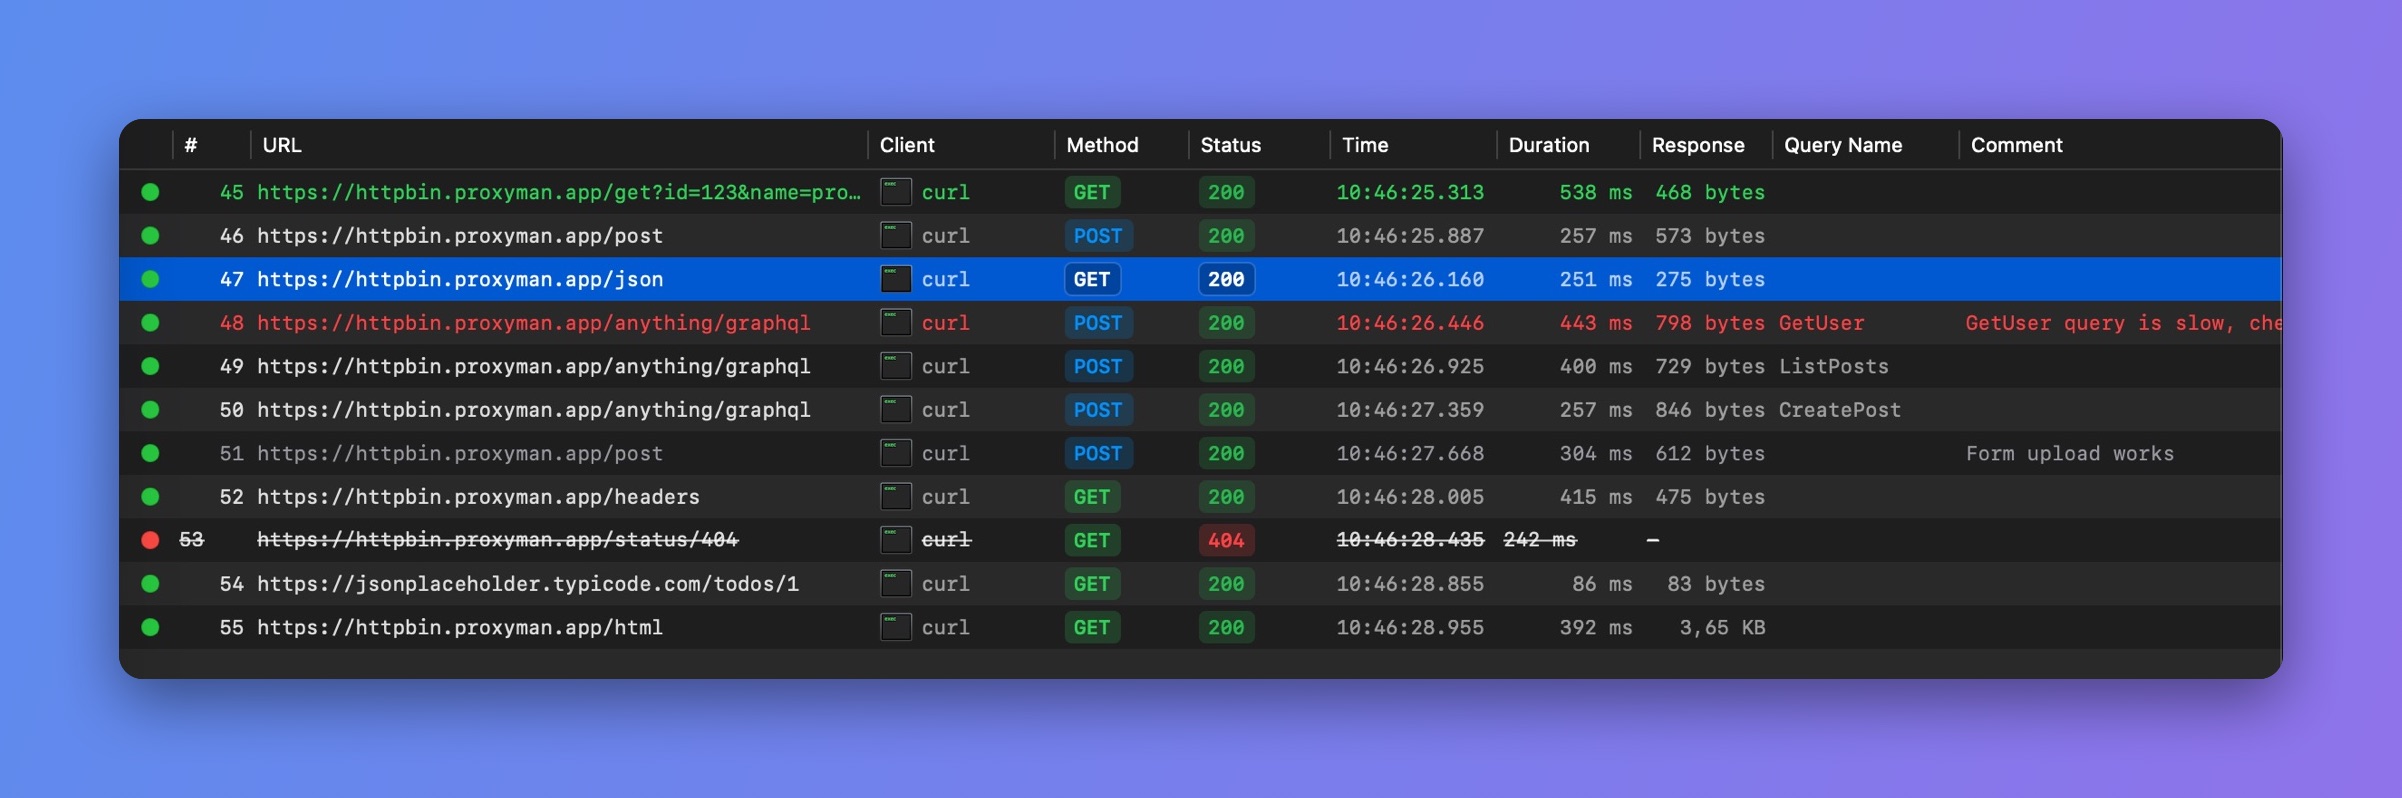Sort by the Status column header
The image size is (2402, 798).
click(1230, 145)
